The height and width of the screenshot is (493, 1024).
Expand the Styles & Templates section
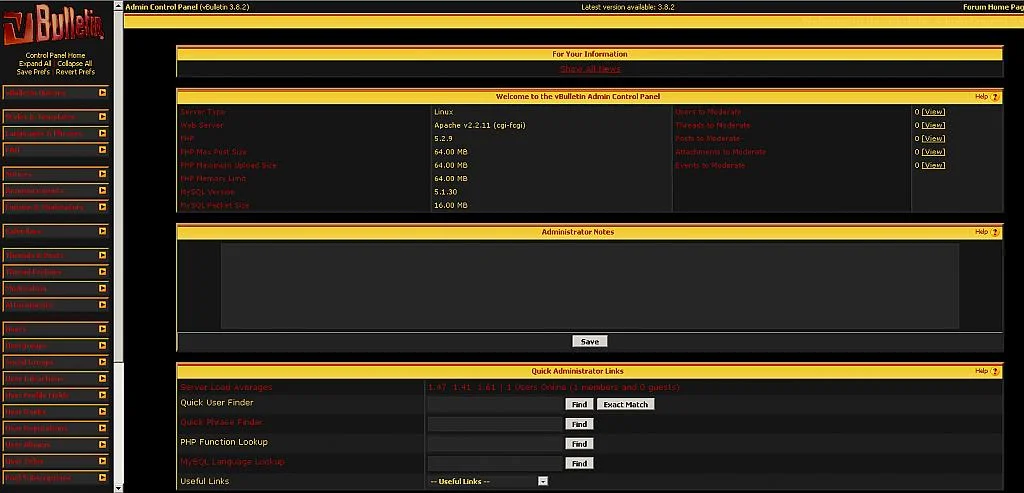click(x=102, y=117)
